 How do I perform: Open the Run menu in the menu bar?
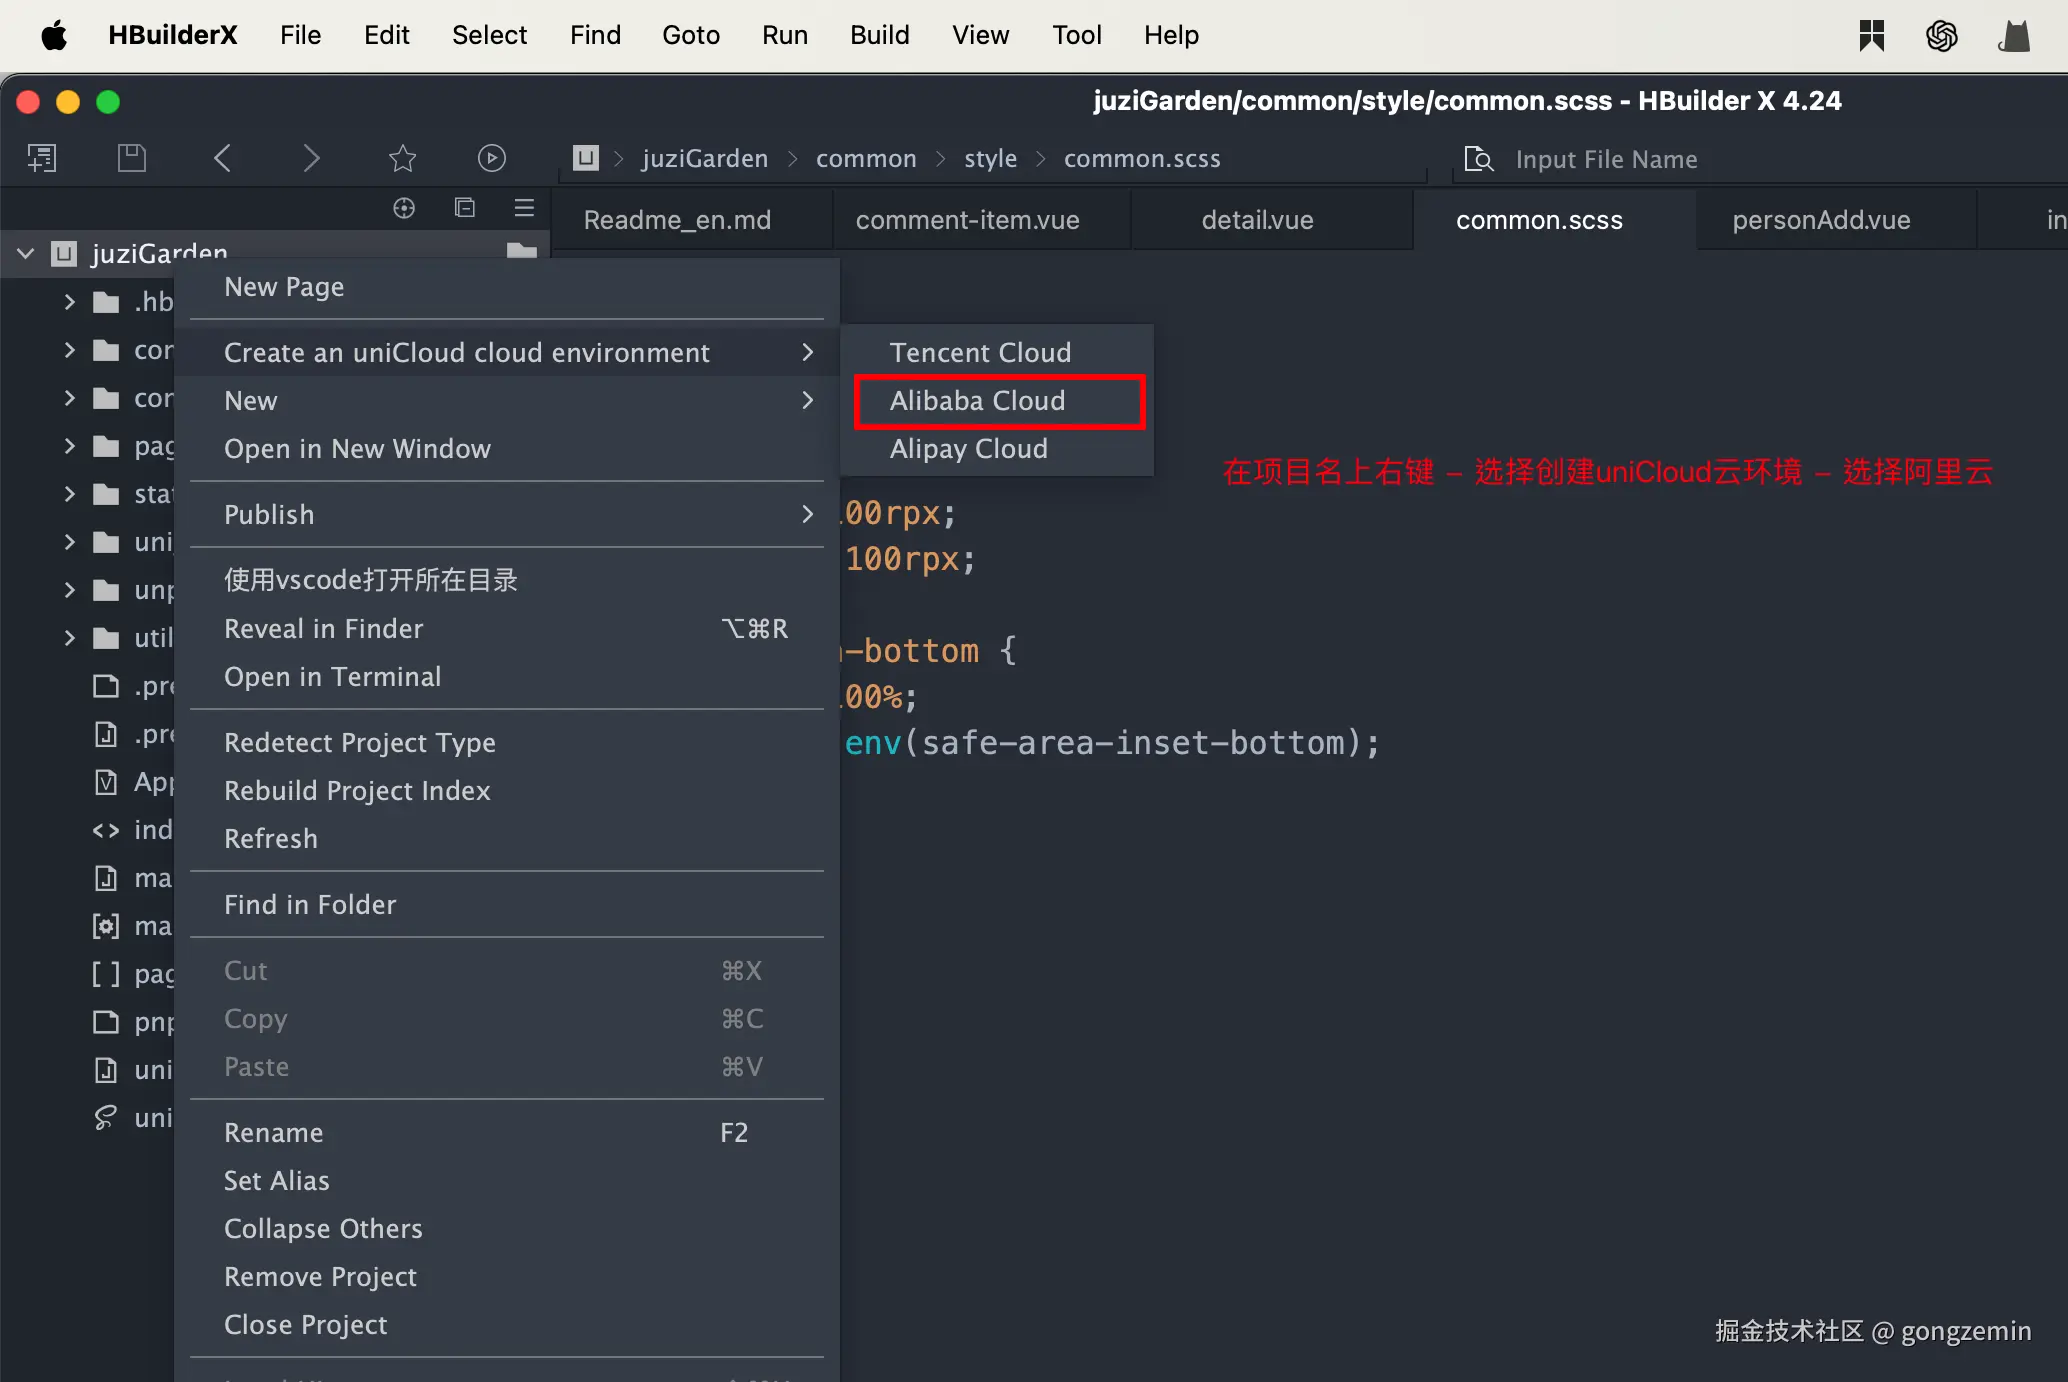(x=784, y=35)
